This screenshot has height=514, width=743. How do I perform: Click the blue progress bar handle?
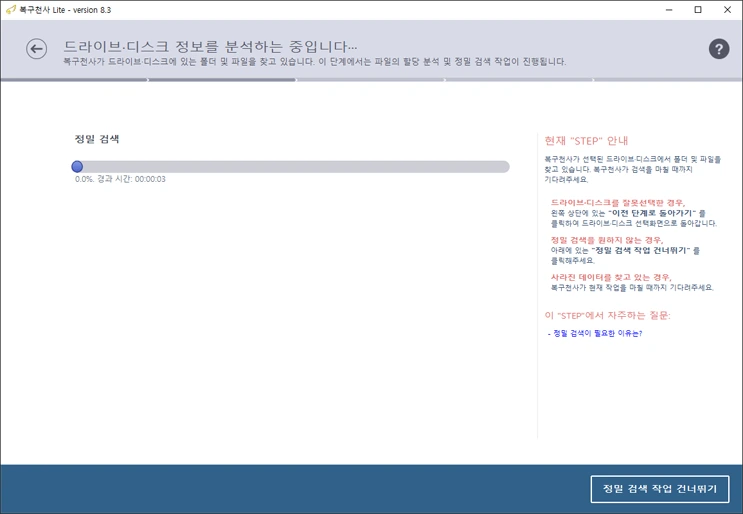coord(77,166)
